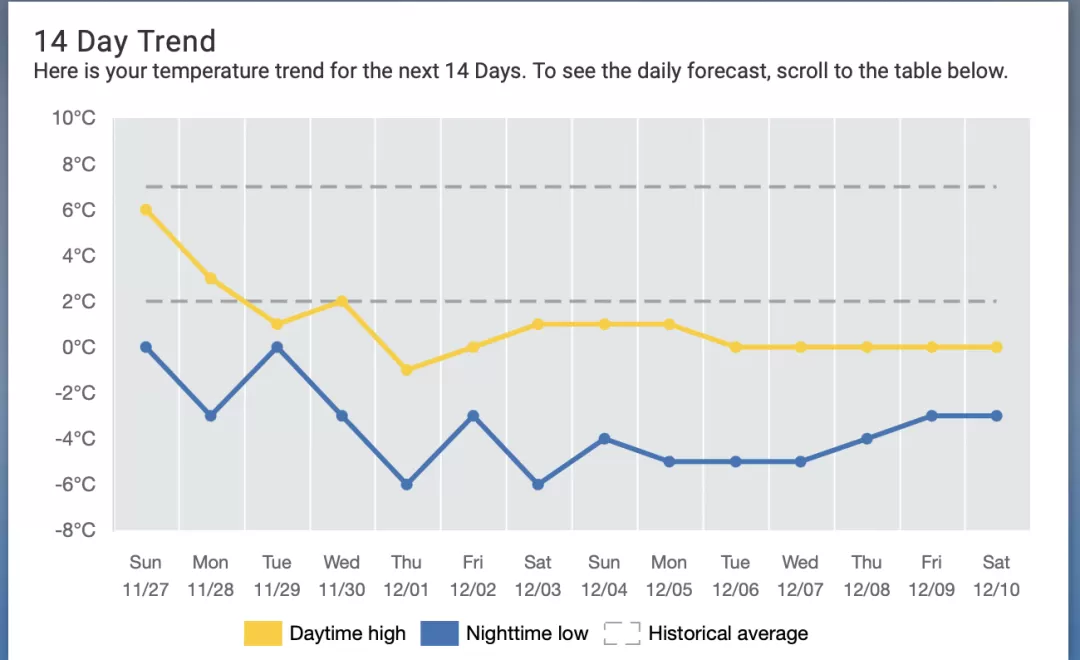1080x660 pixels.
Task: Click the Fri 12/02 date label
Action: pos(472,576)
